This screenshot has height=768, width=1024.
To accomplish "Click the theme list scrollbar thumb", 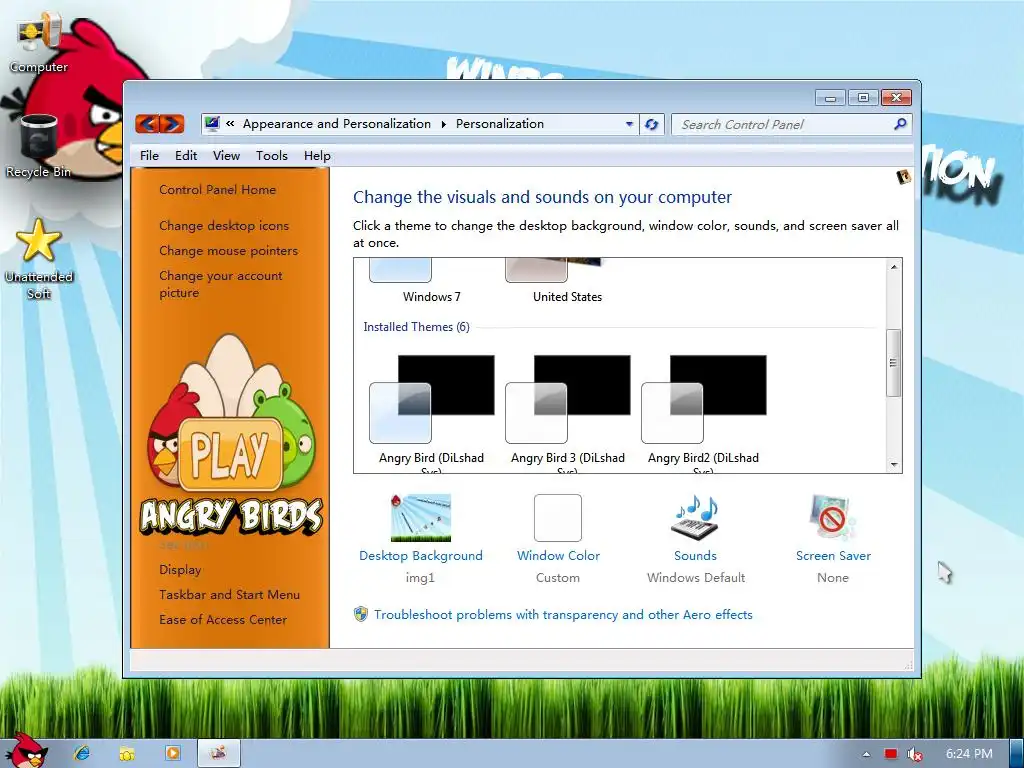I will click(x=894, y=362).
